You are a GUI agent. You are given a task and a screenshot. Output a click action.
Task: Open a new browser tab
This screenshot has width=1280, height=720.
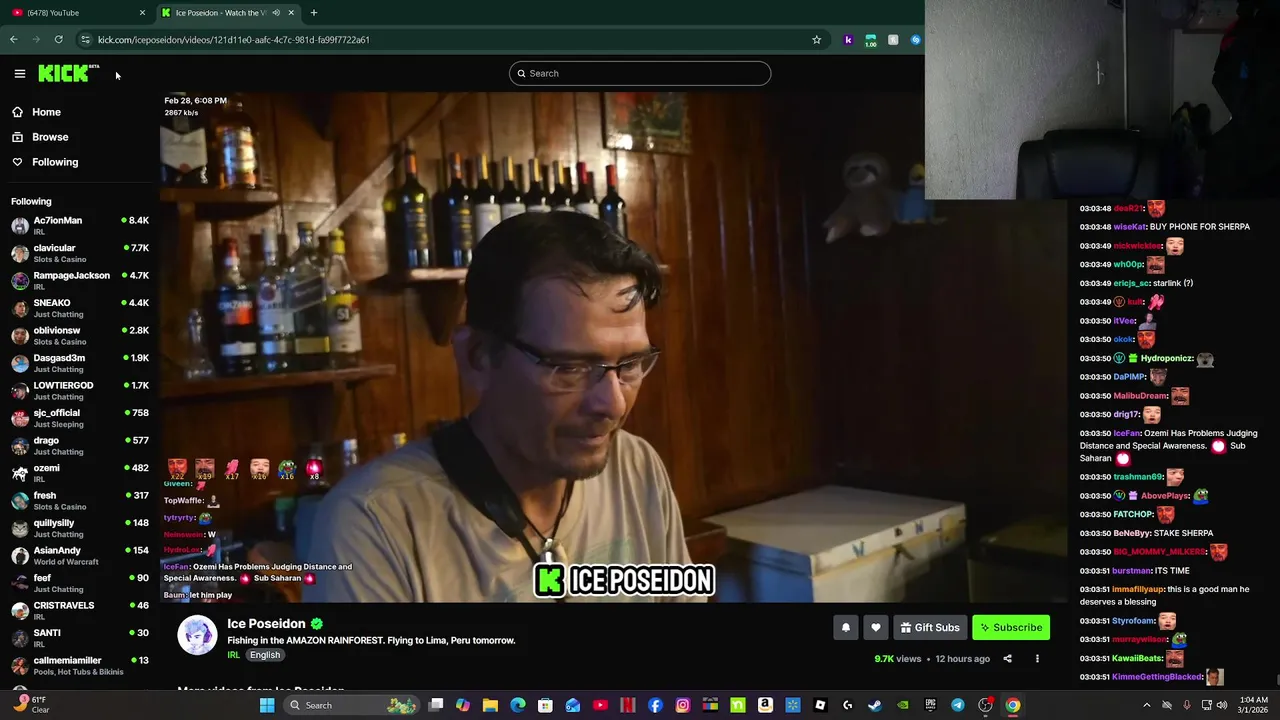point(313,13)
